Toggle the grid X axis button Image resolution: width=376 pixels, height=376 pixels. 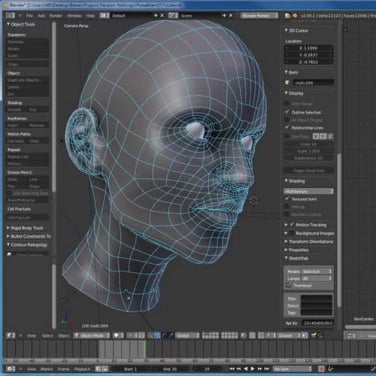316,136
